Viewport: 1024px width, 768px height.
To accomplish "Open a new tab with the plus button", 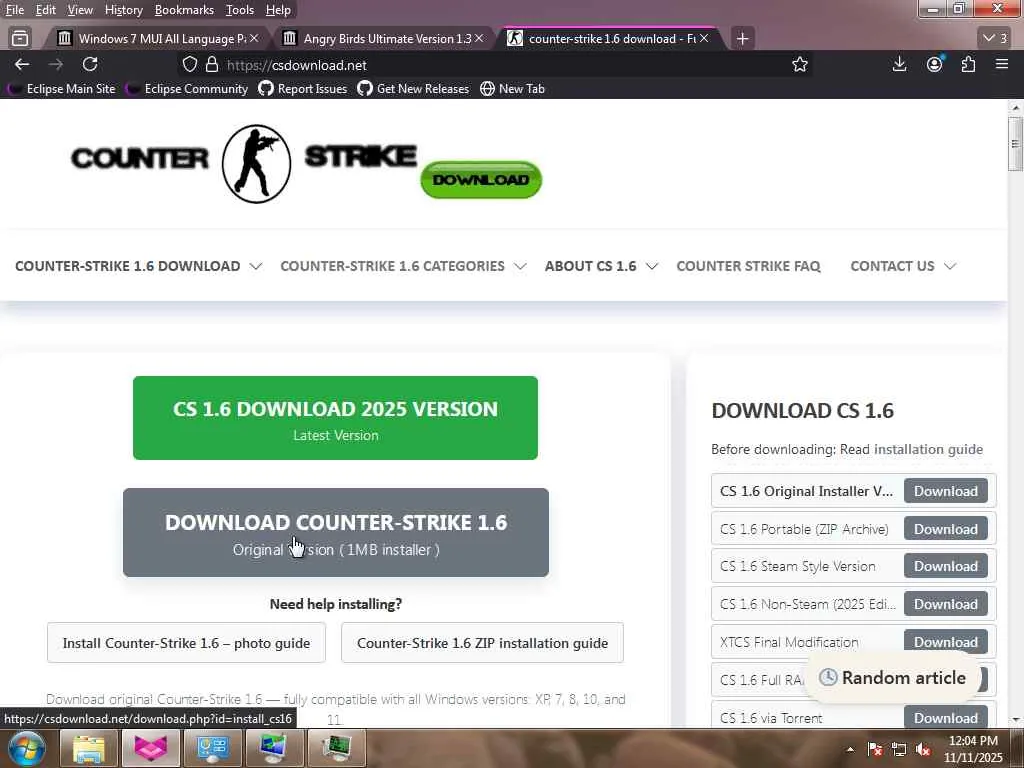I will [742, 39].
